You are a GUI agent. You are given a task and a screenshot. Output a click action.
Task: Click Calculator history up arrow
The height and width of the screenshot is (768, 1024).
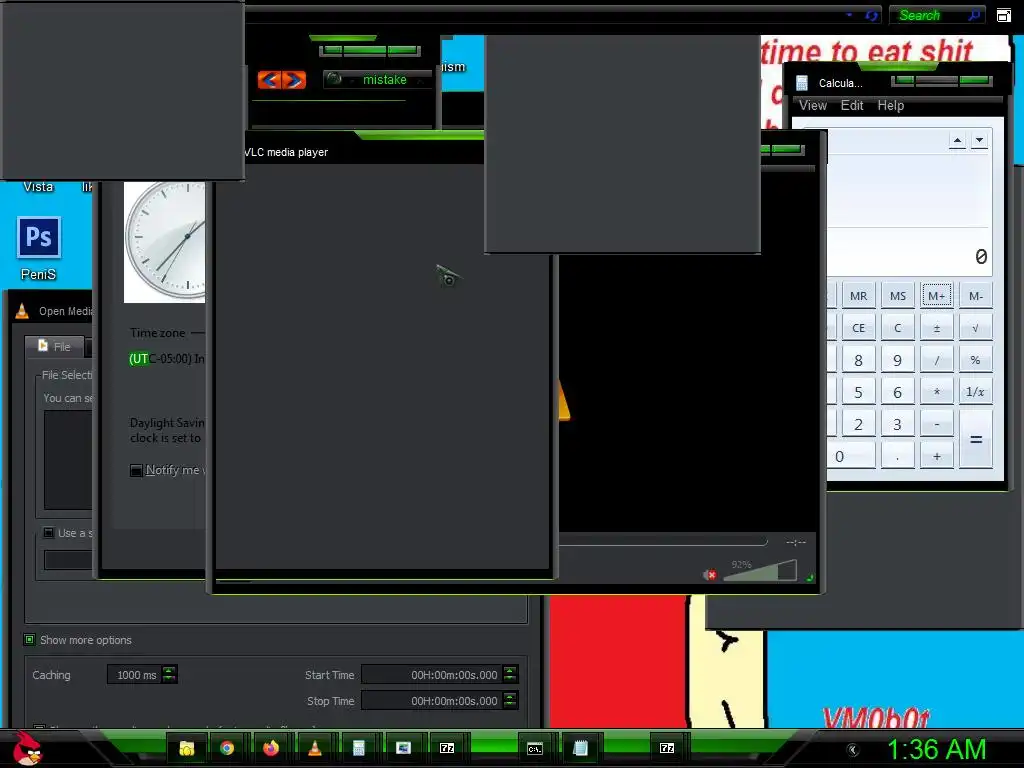tap(957, 140)
